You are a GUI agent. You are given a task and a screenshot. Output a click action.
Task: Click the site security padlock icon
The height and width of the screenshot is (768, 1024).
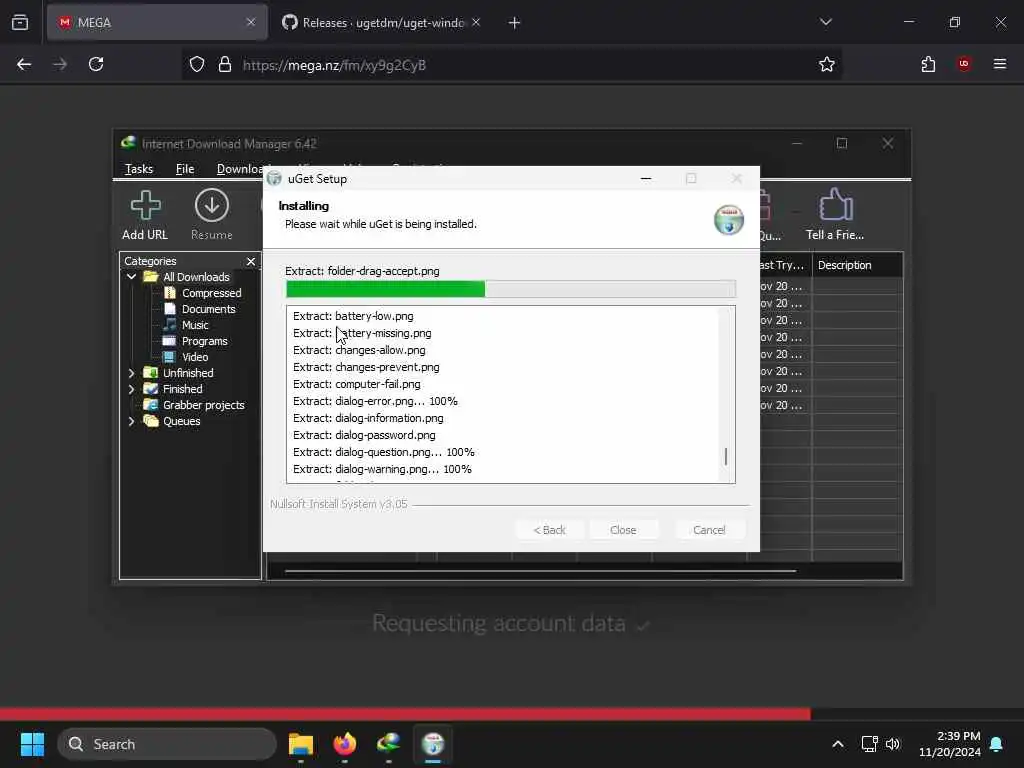225,65
